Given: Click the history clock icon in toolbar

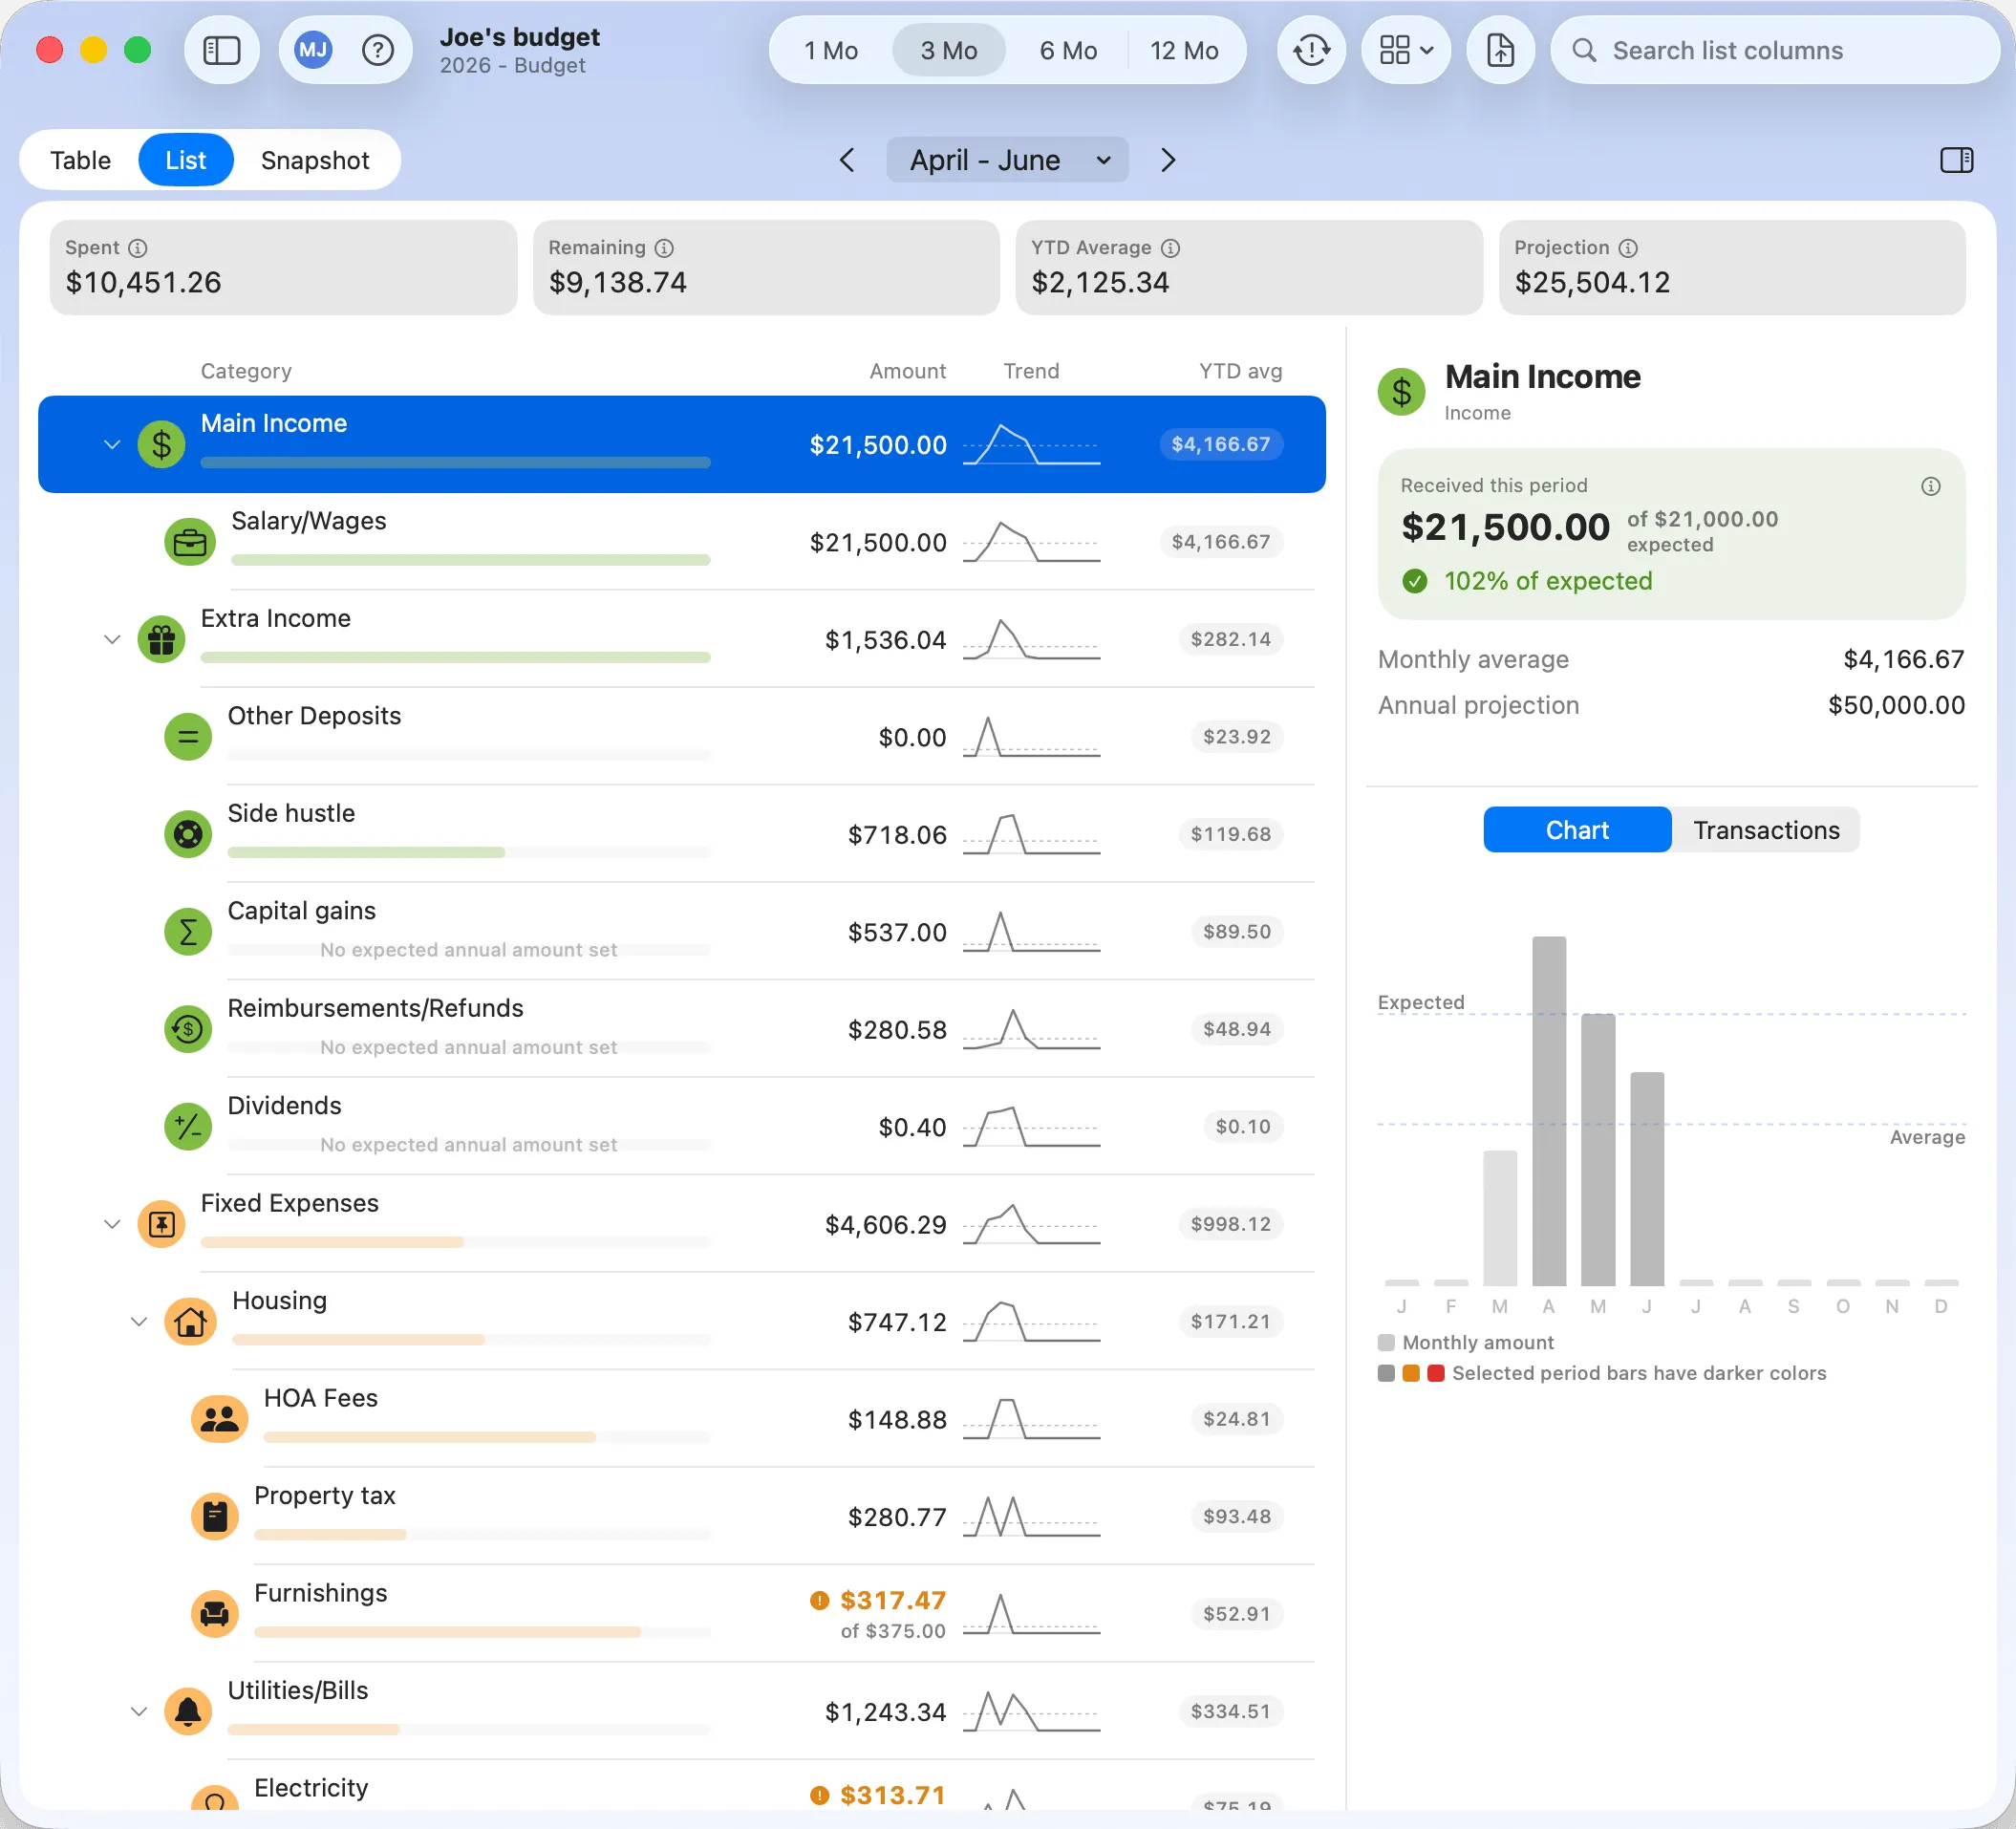Looking at the screenshot, I should click(x=1311, y=50).
